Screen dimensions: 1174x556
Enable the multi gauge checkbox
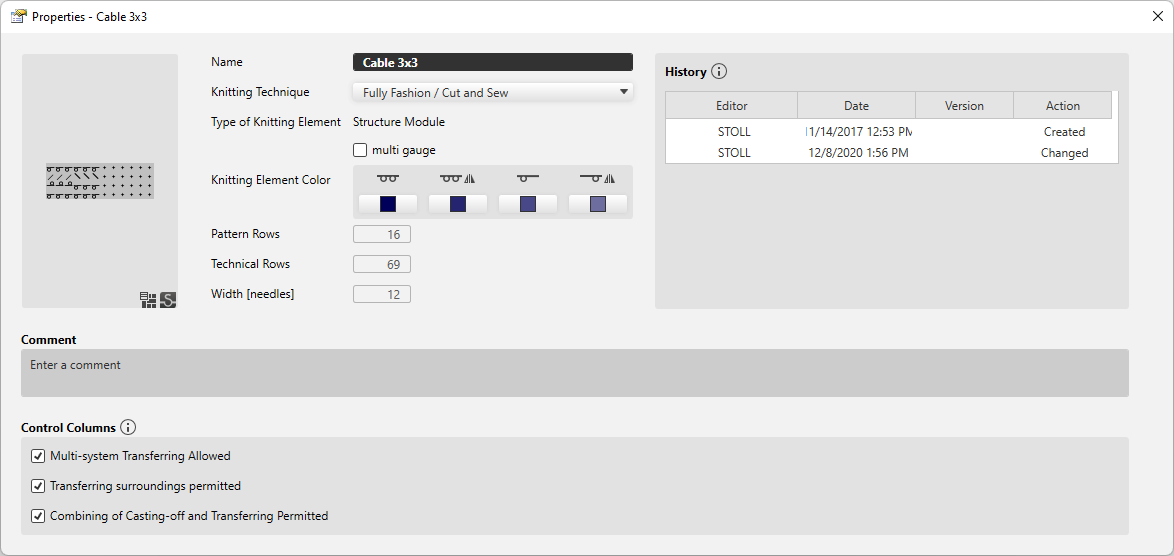[x=361, y=150]
